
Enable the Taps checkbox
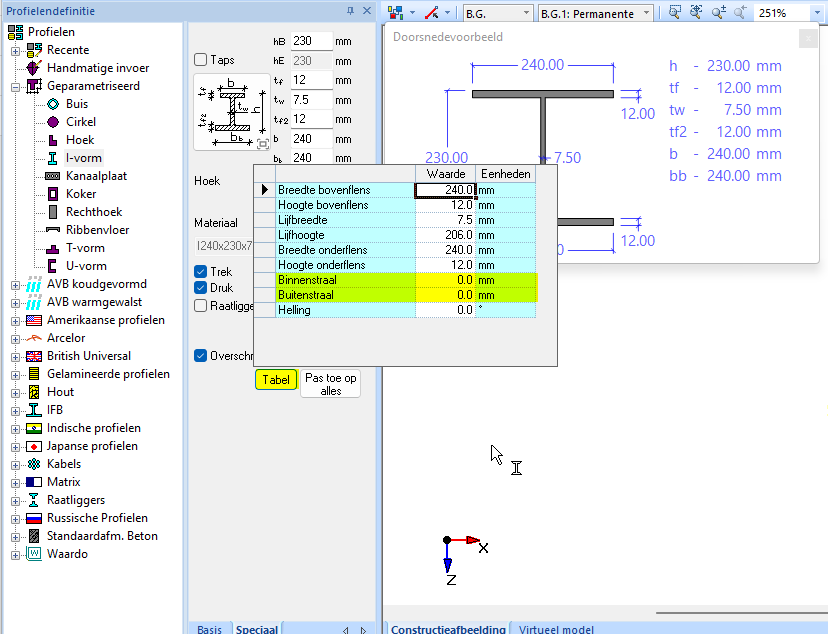click(200, 60)
